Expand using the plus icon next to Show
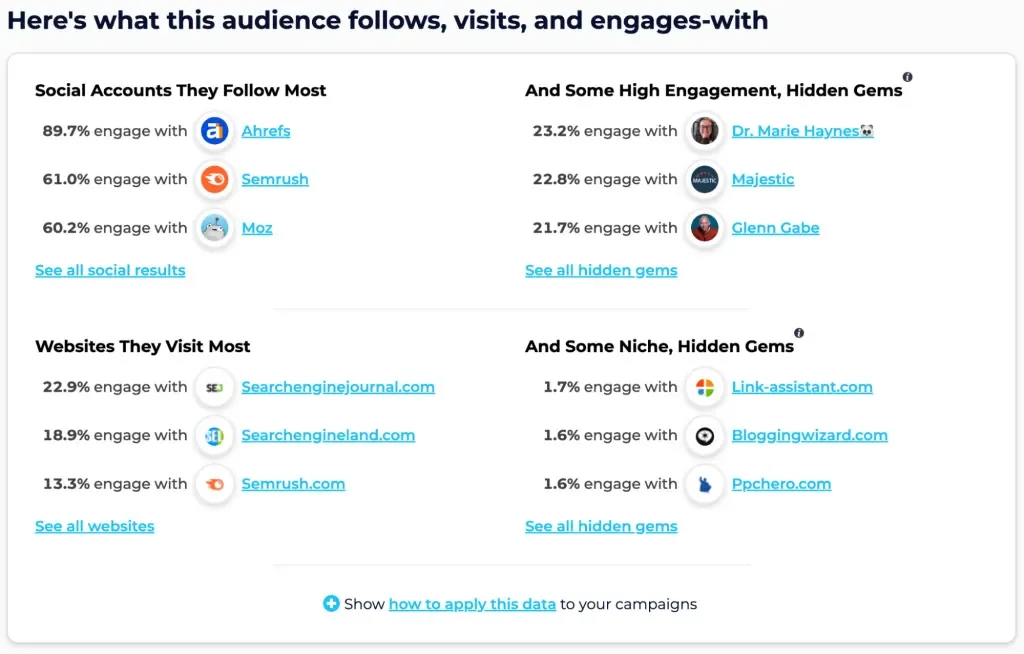 [331, 603]
